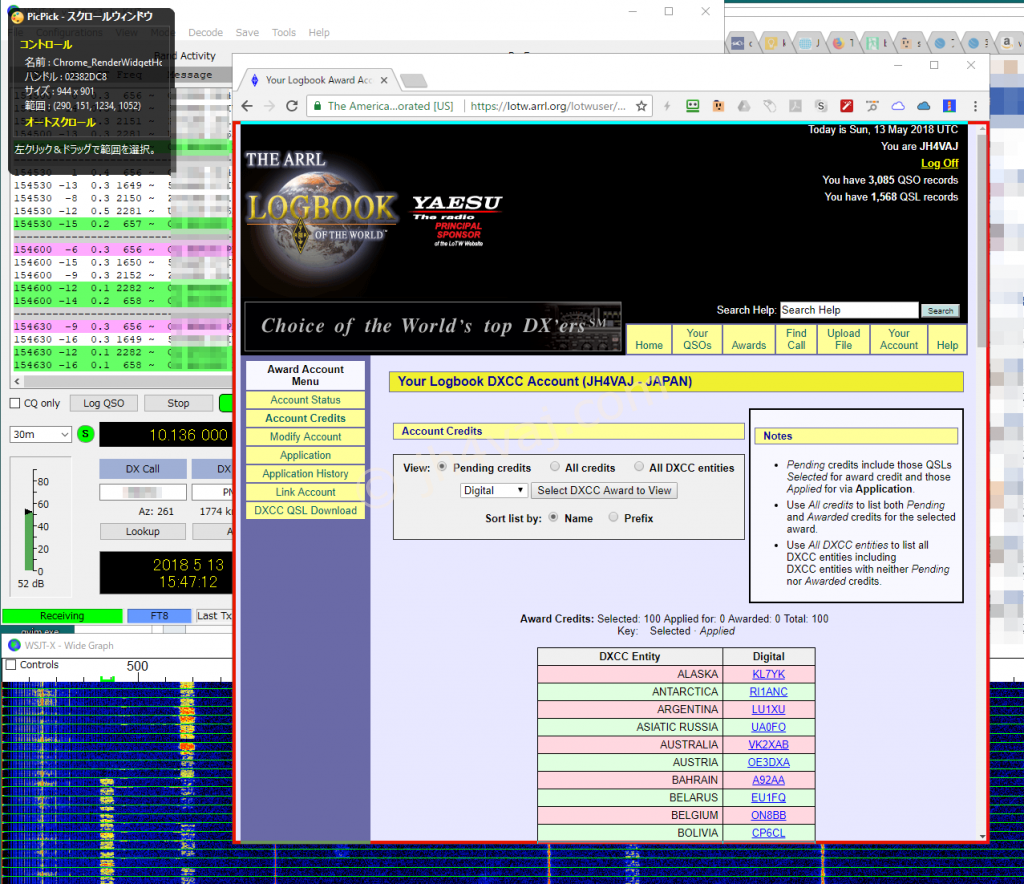
Task: View site security via green padlock icon
Action: (317, 106)
